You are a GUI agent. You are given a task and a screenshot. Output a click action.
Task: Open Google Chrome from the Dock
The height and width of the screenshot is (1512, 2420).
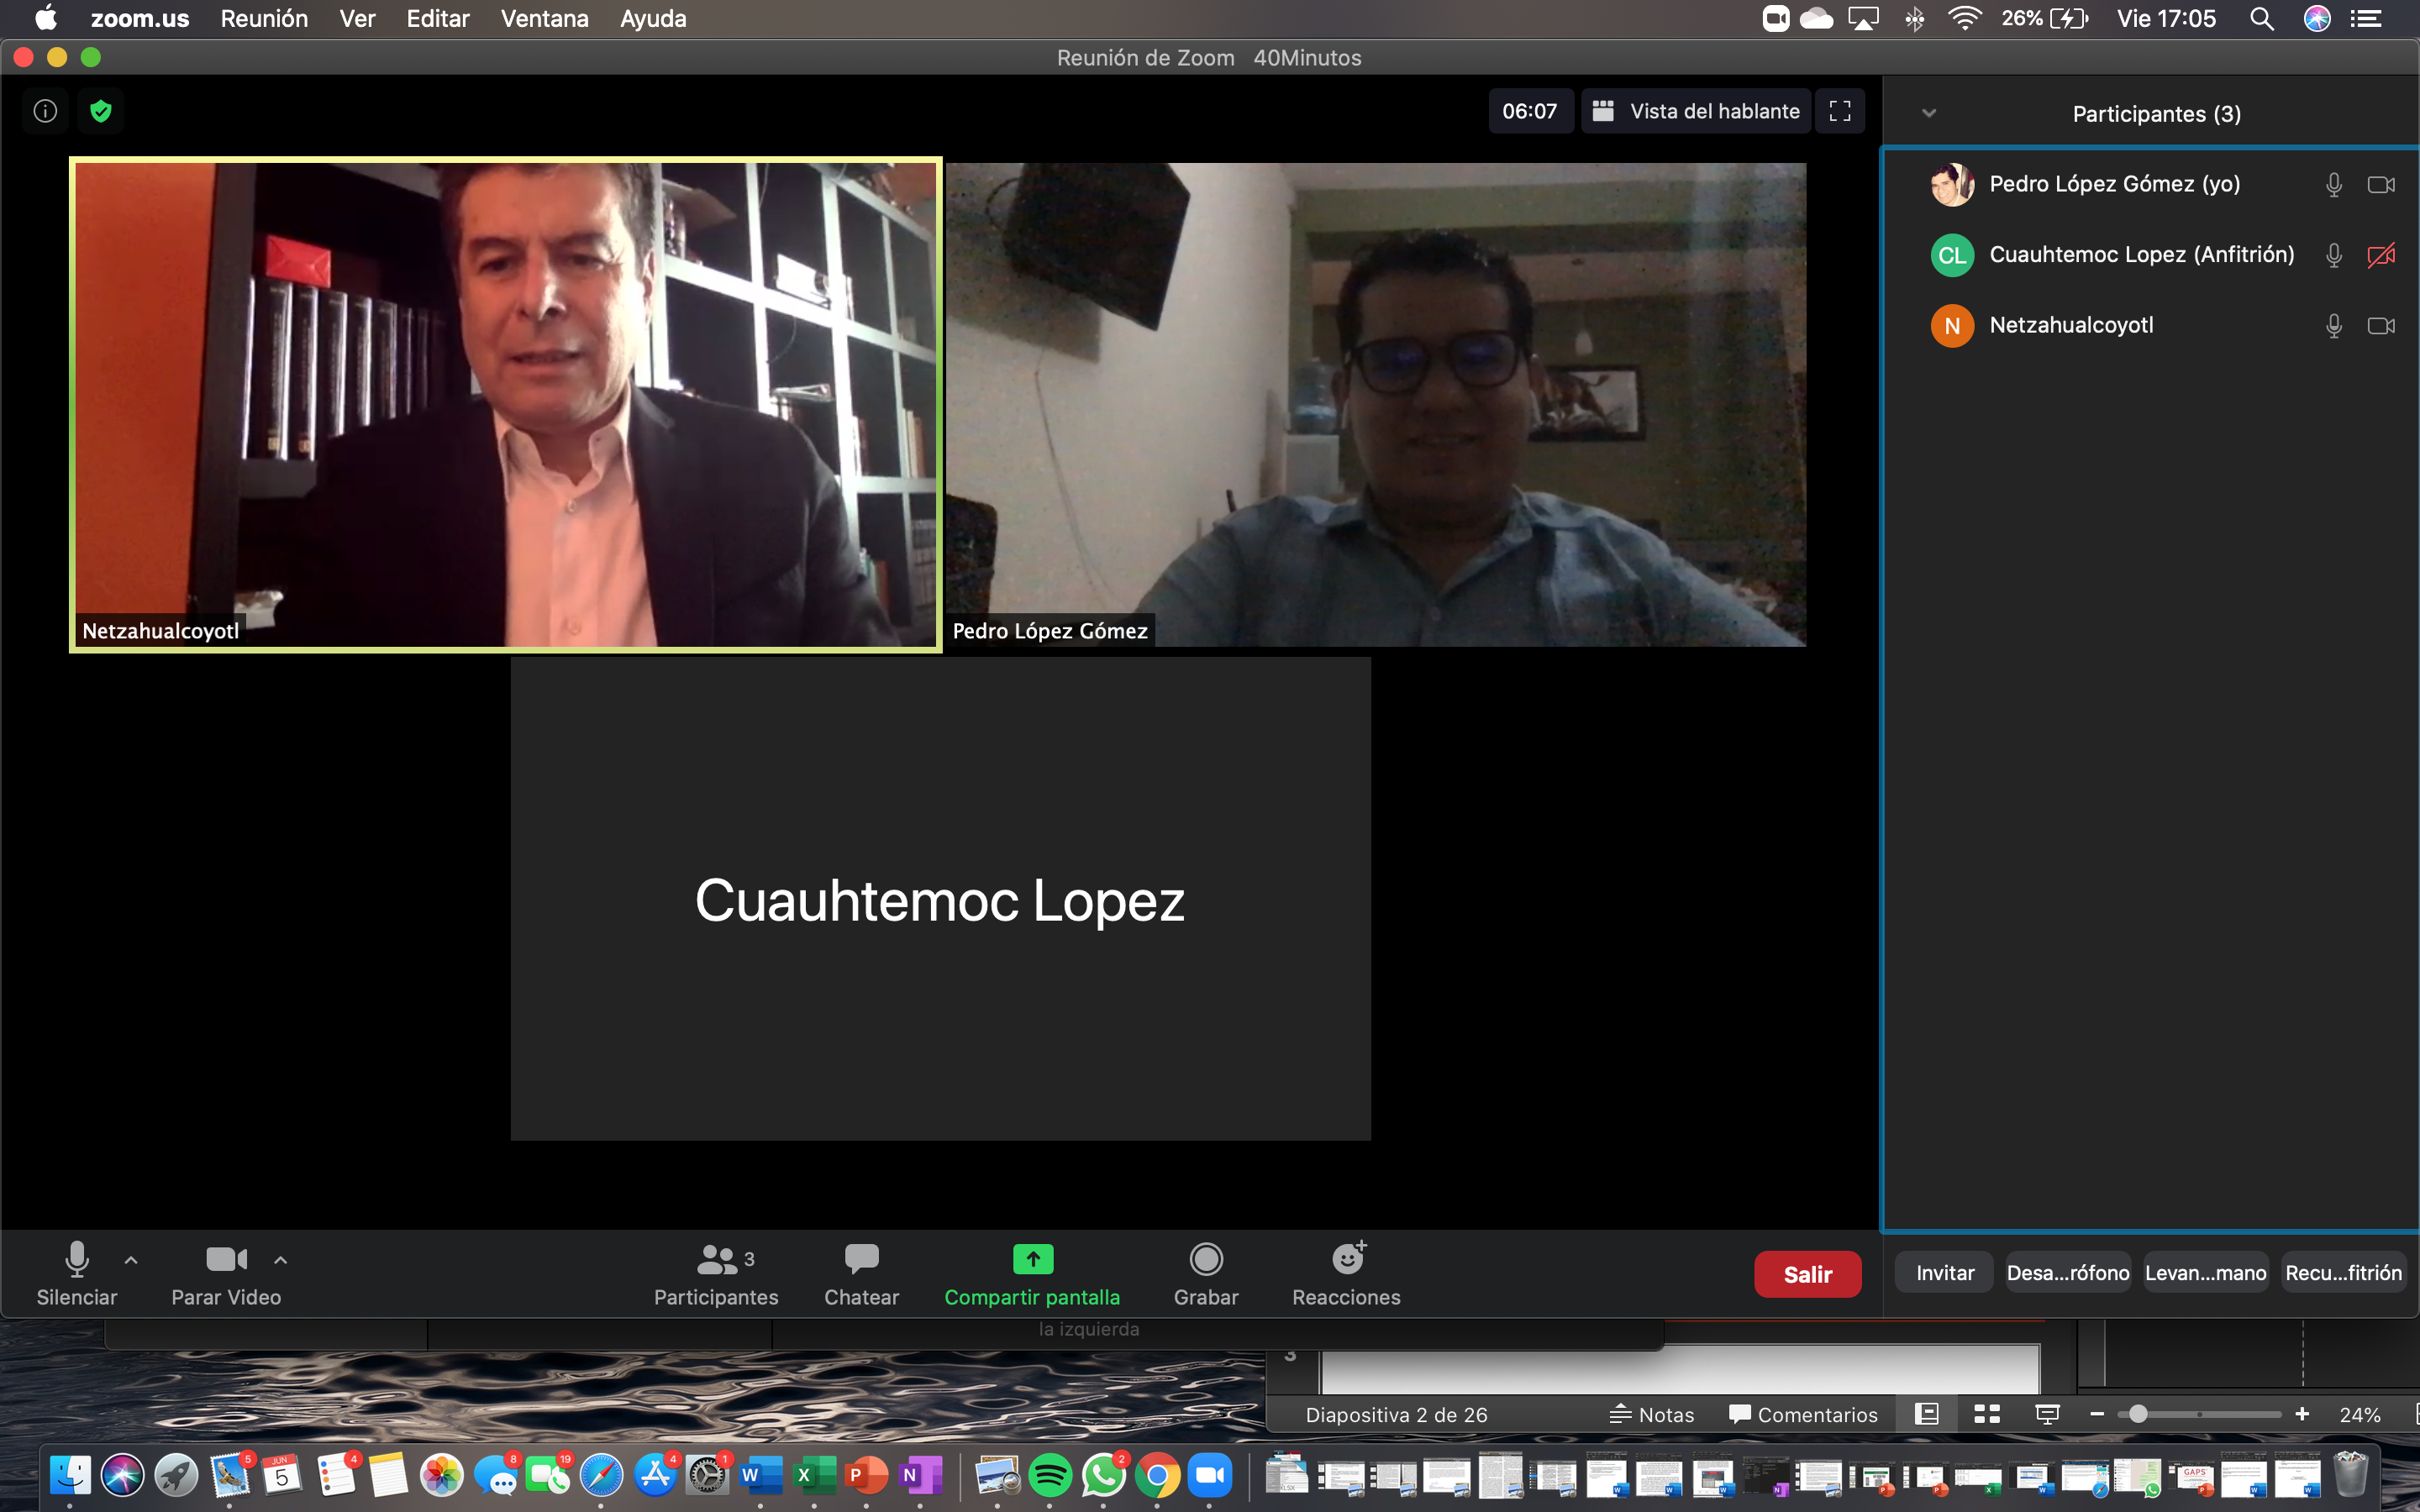pyautogui.click(x=1157, y=1475)
